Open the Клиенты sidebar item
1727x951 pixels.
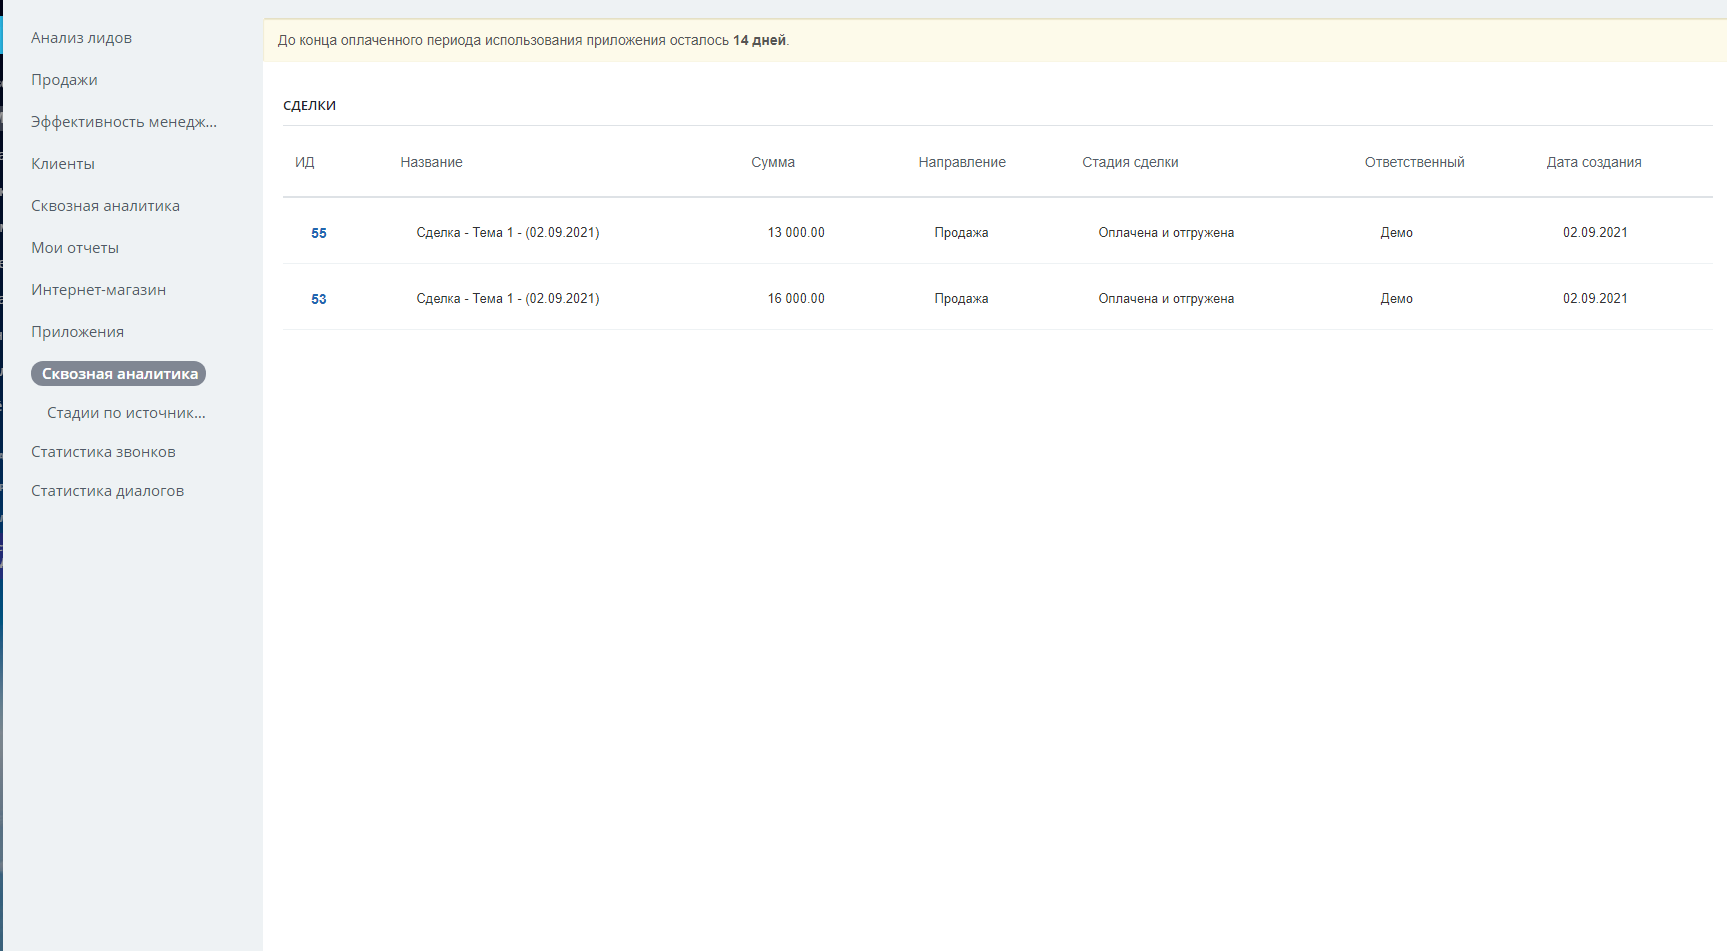pyautogui.click(x=63, y=164)
